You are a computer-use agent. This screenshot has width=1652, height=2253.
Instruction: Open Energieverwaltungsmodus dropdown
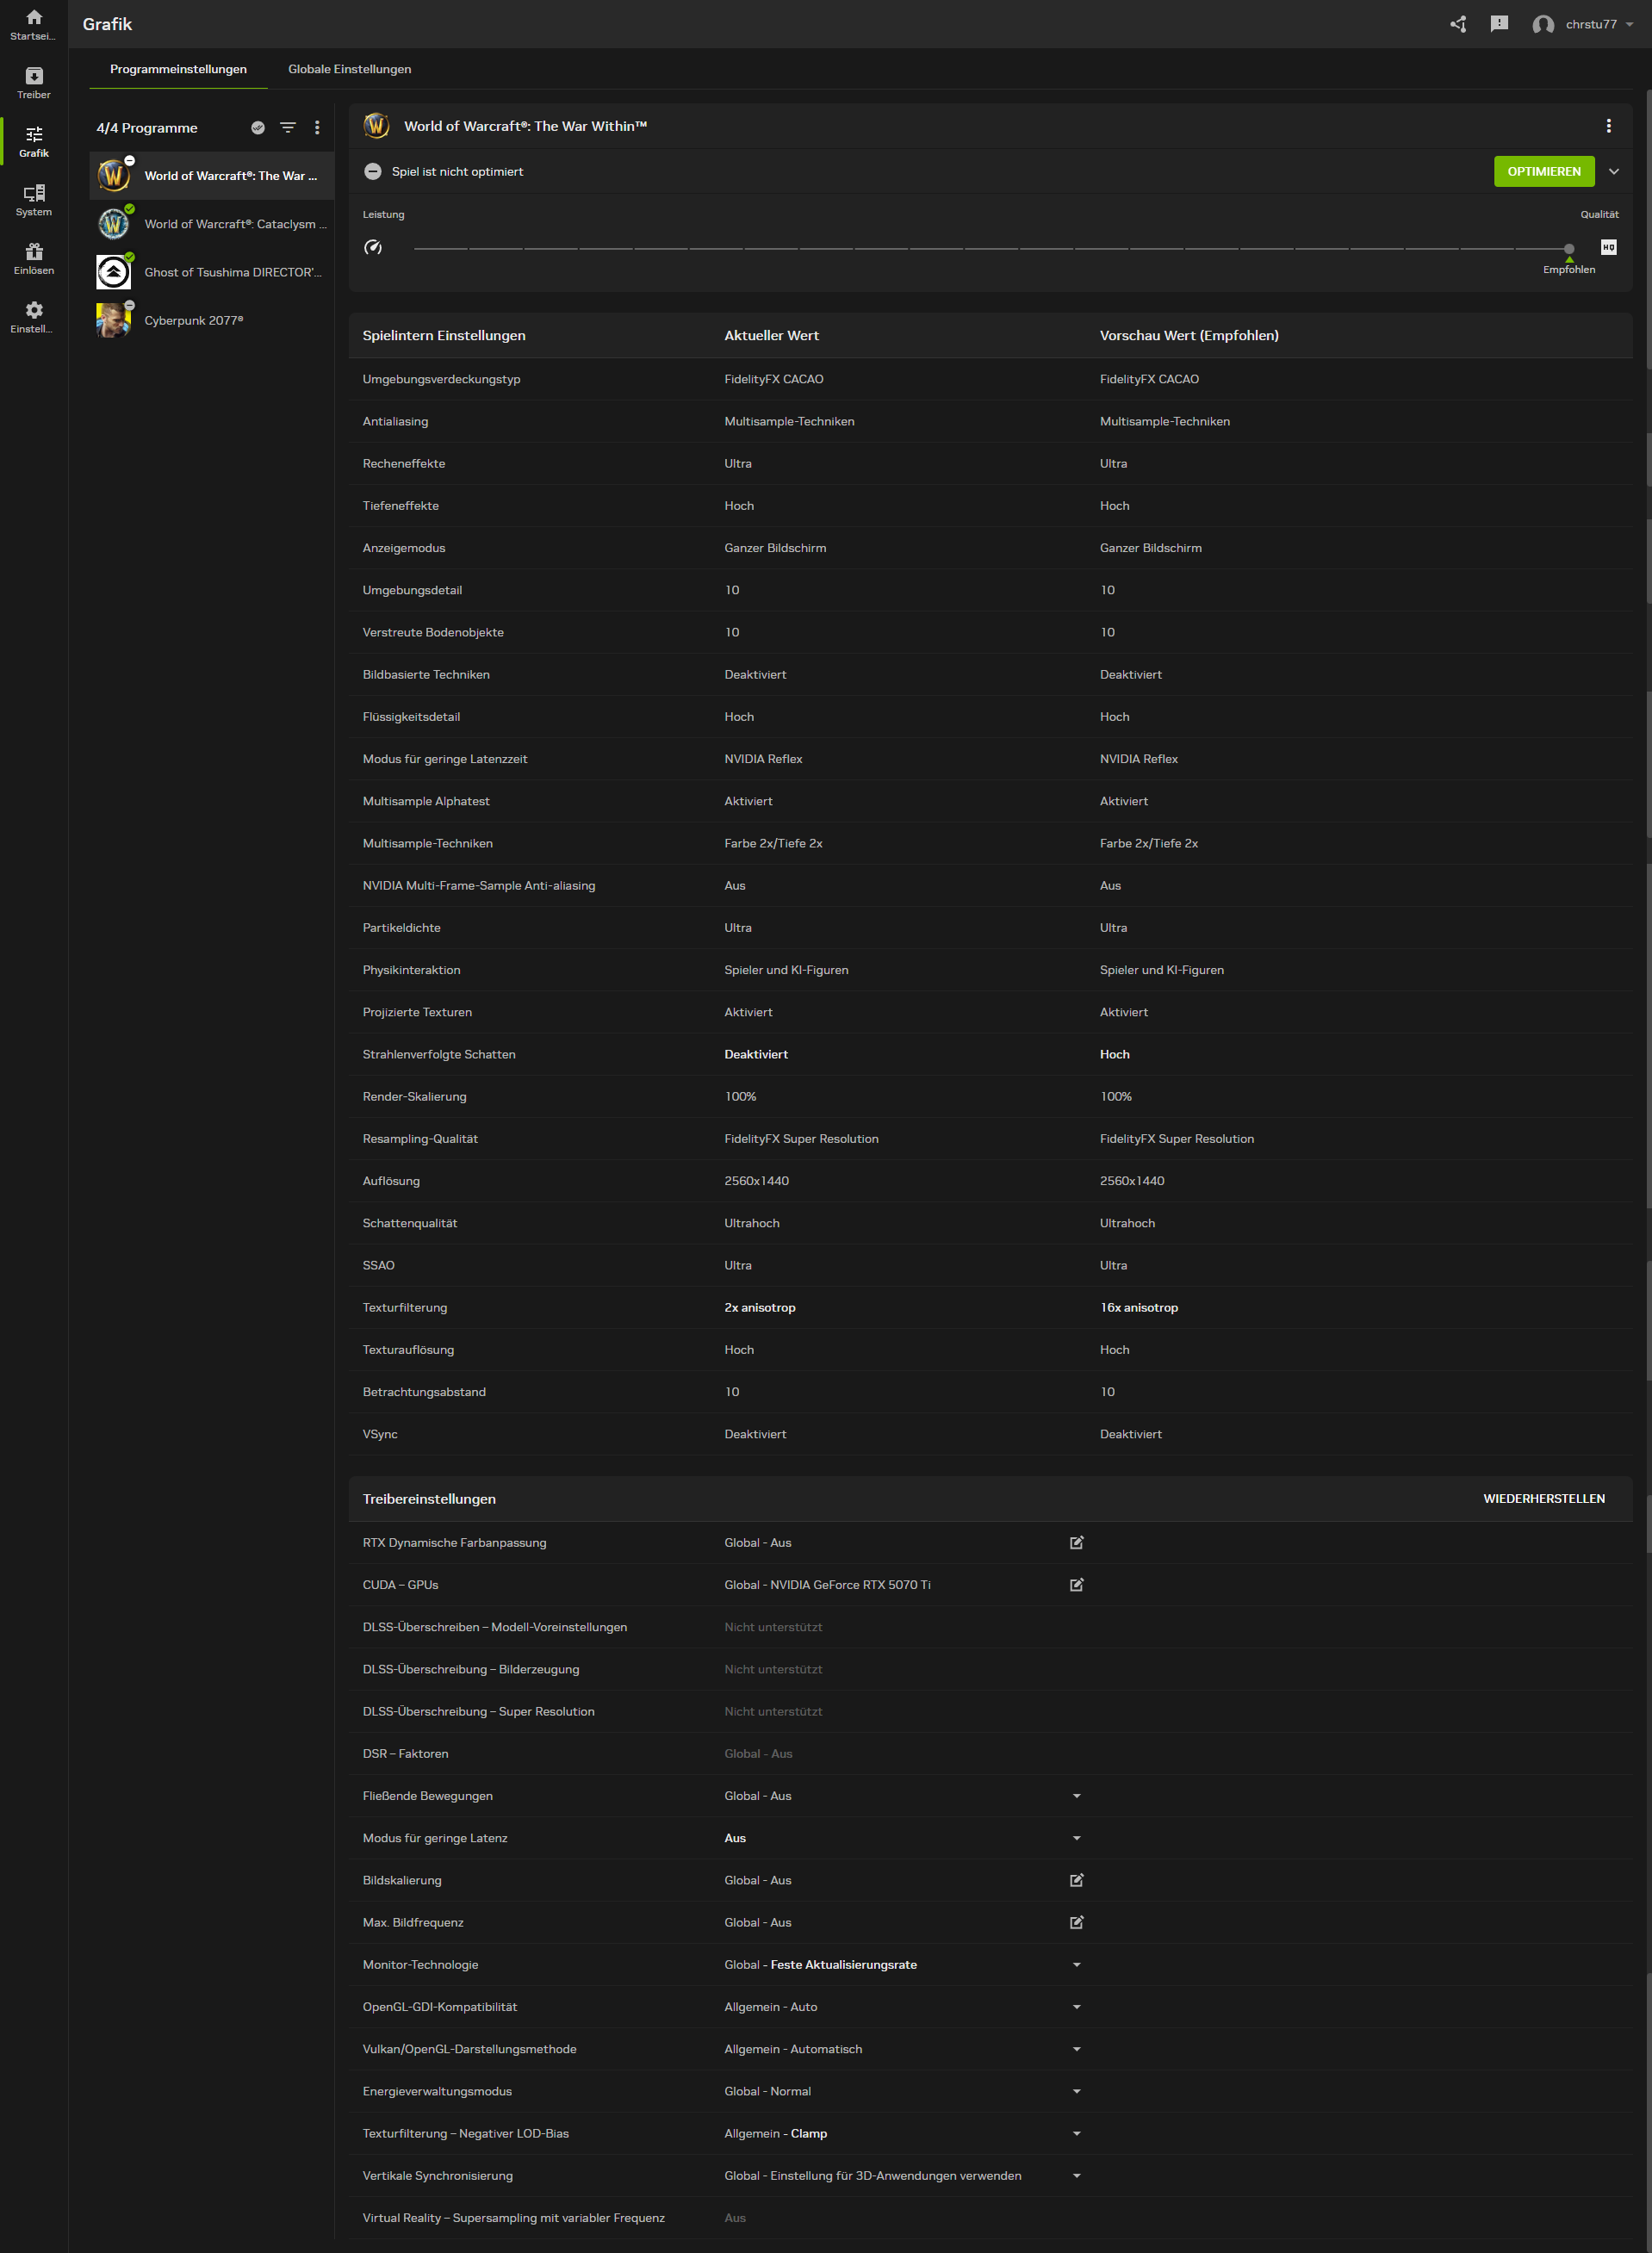[x=1076, y=2091]
